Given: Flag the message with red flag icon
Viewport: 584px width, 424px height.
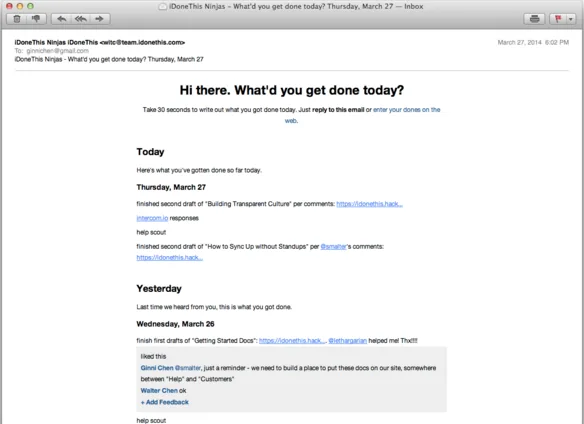Looking at the screenshot, I should [558, 19].
